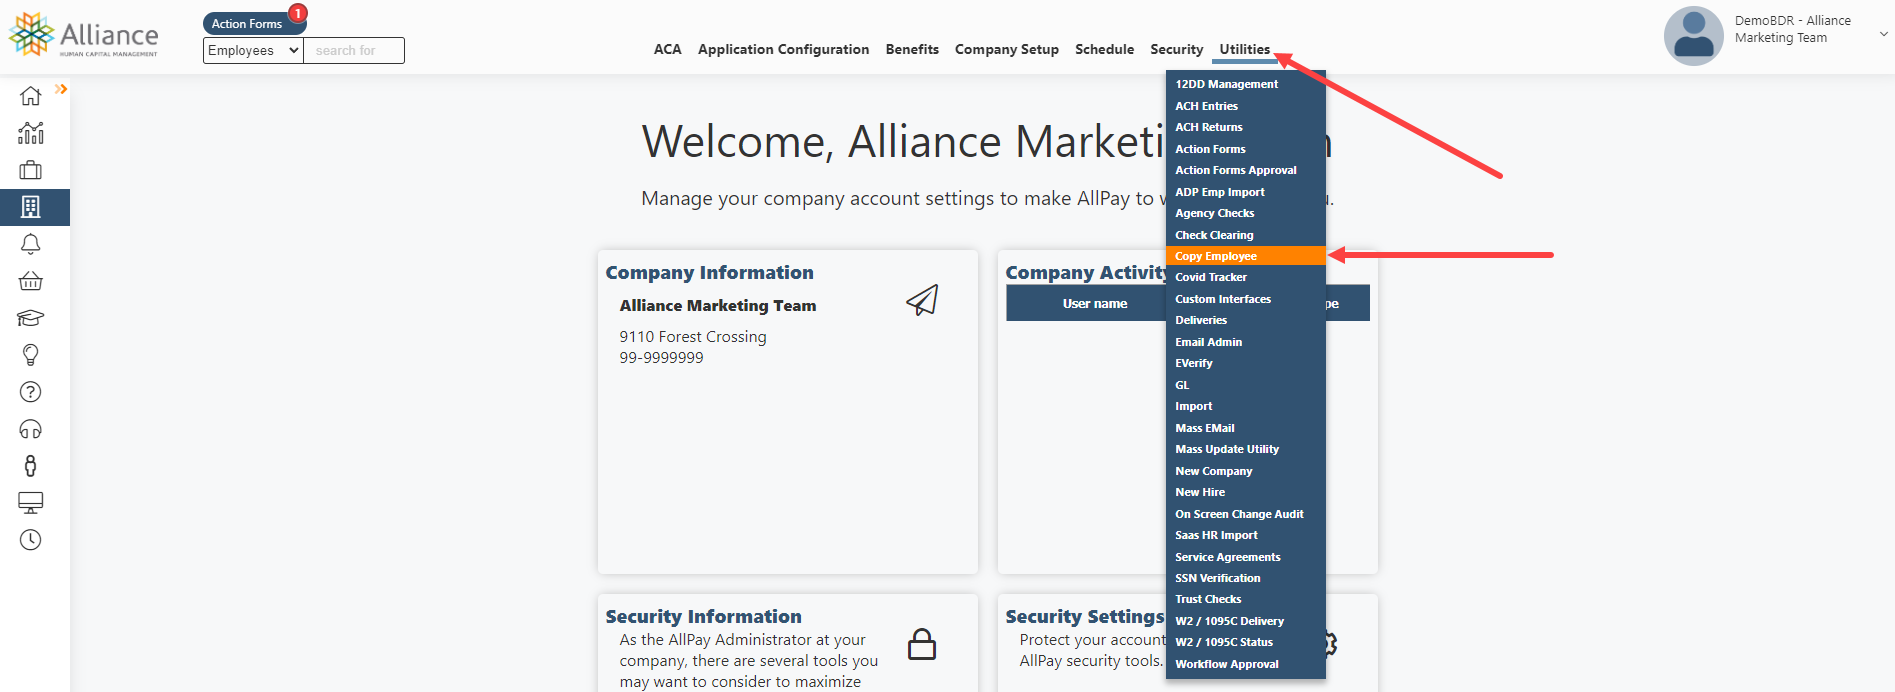Open the graduation cap icon in sidebar

click(x=31, y=318)
